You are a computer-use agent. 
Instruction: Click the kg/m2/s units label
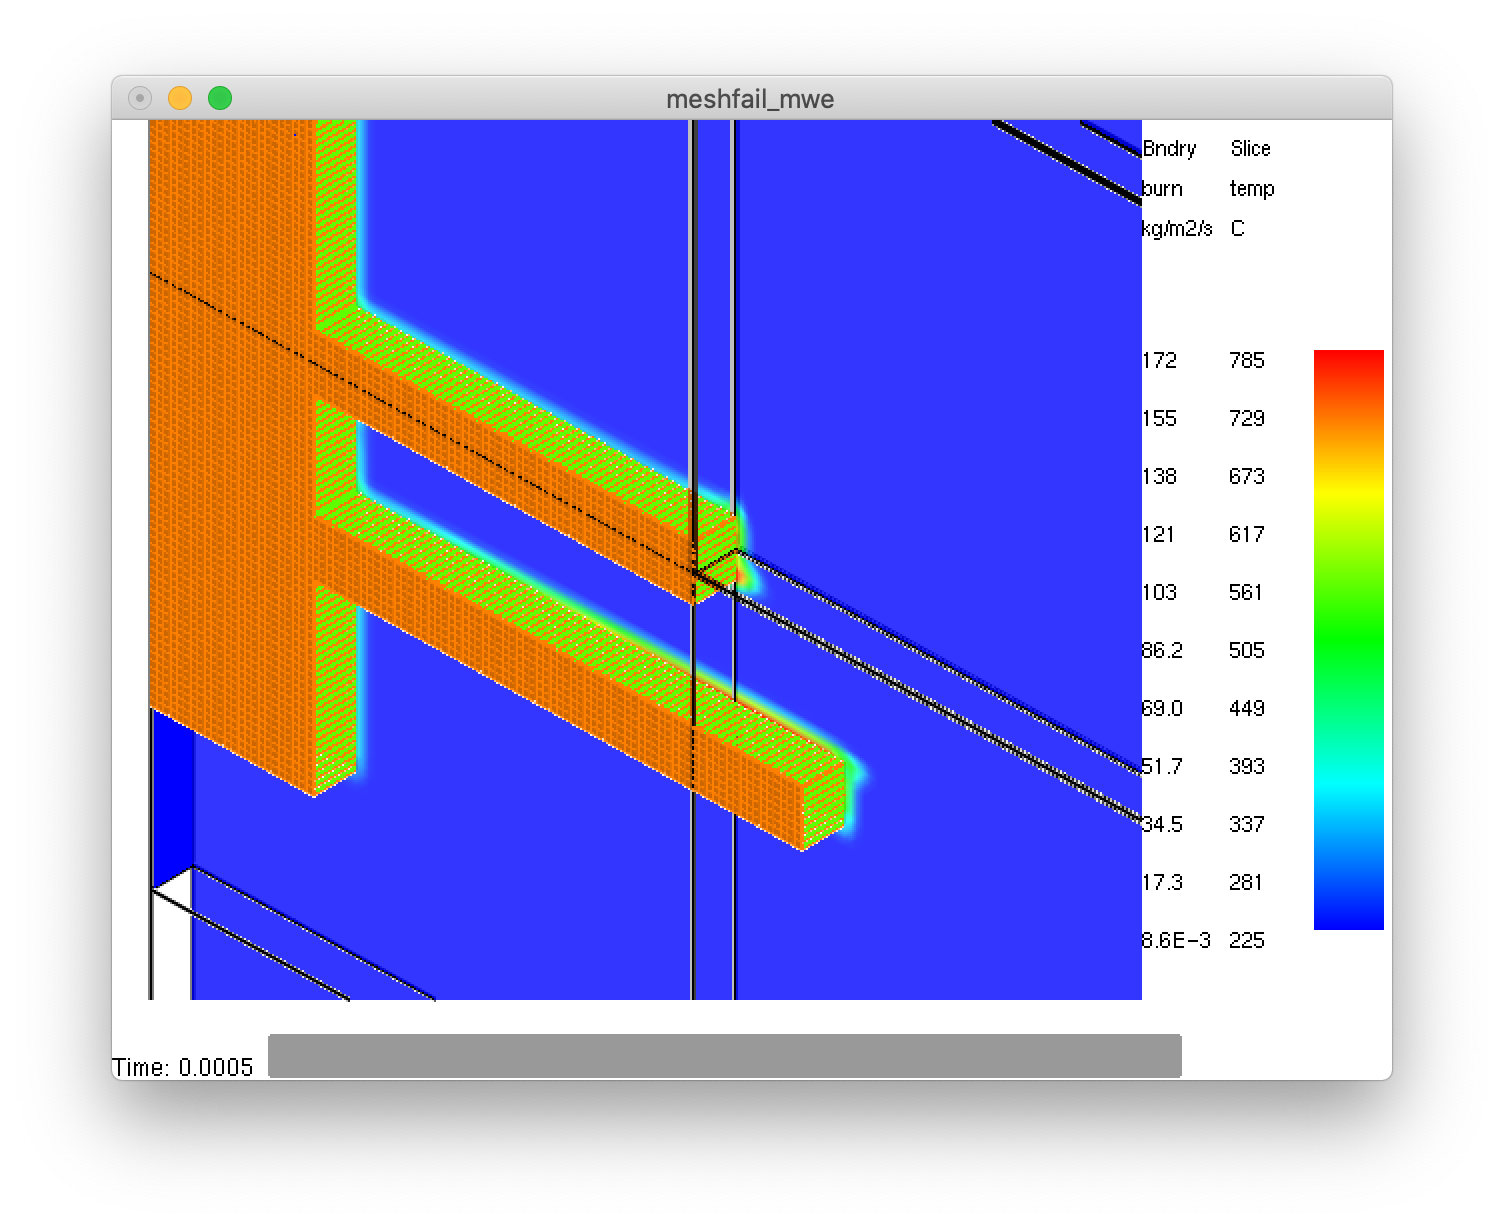point(1177,228)
